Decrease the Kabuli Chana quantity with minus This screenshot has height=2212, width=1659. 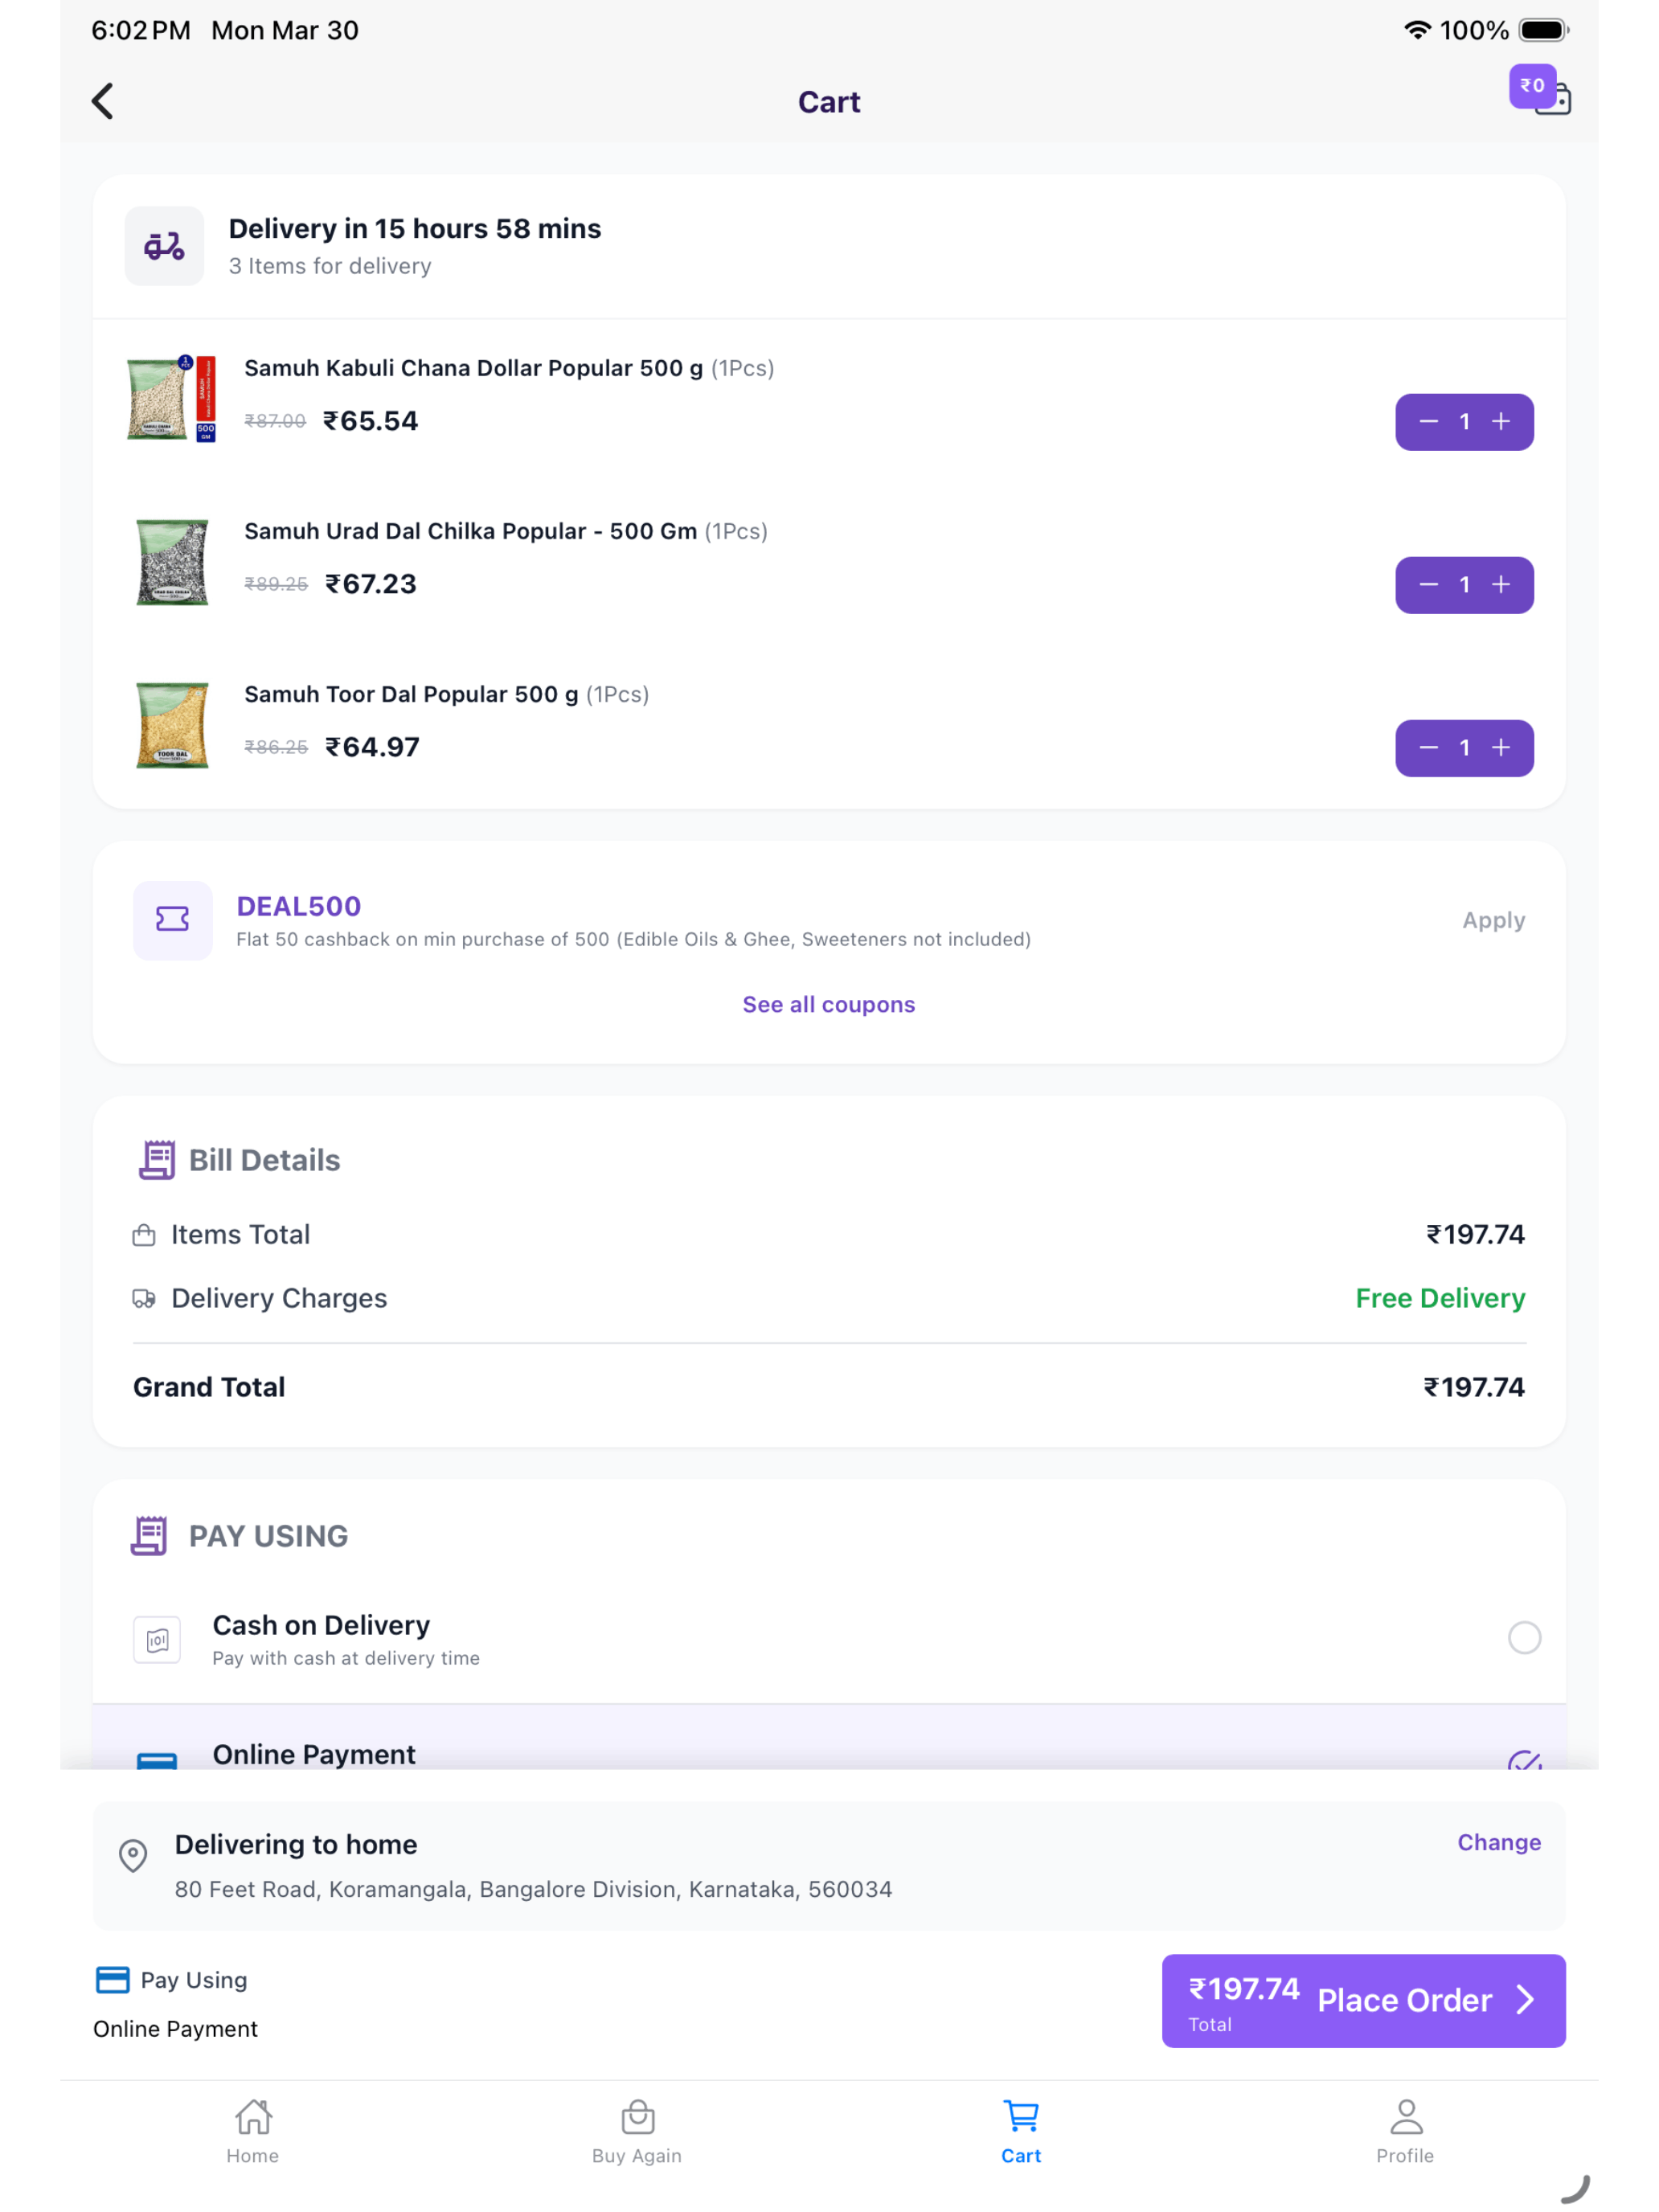coord(1428,422)
